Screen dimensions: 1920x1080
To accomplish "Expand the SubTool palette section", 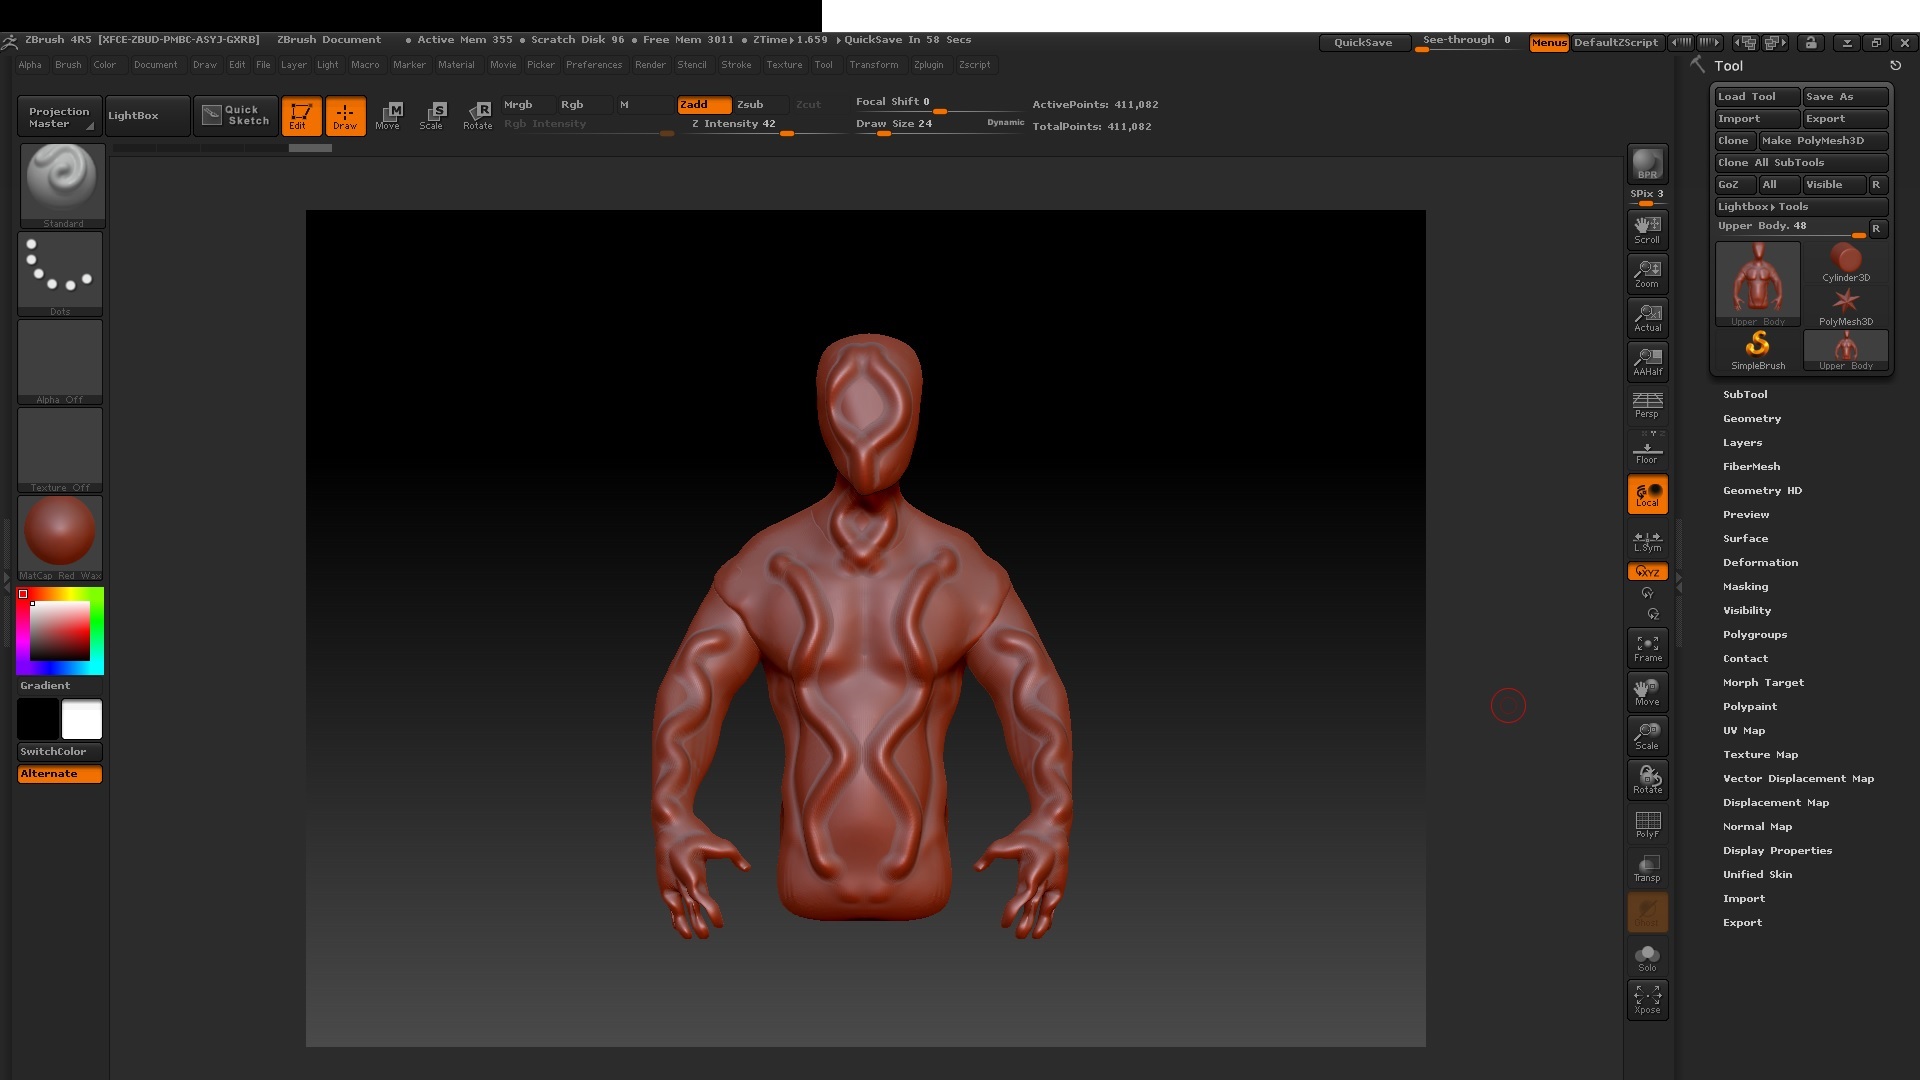I will (1745, 394).
